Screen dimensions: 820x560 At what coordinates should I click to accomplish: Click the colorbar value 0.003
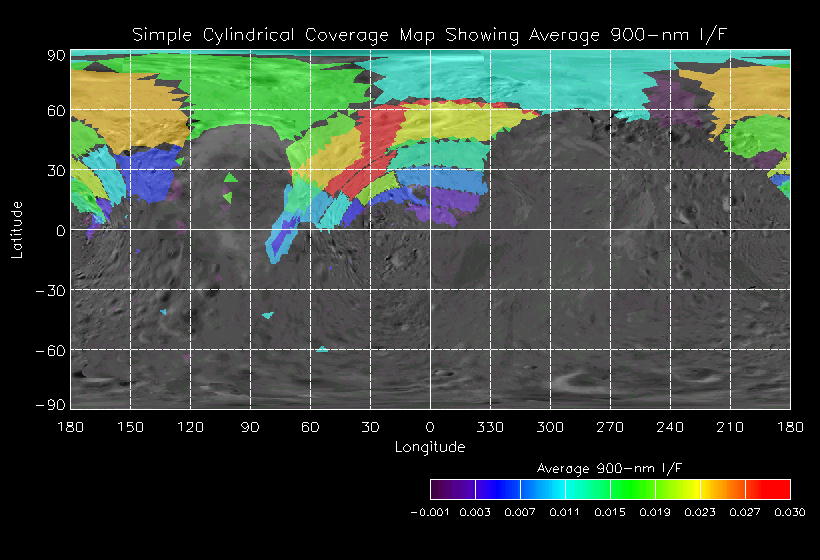[475, 512]
